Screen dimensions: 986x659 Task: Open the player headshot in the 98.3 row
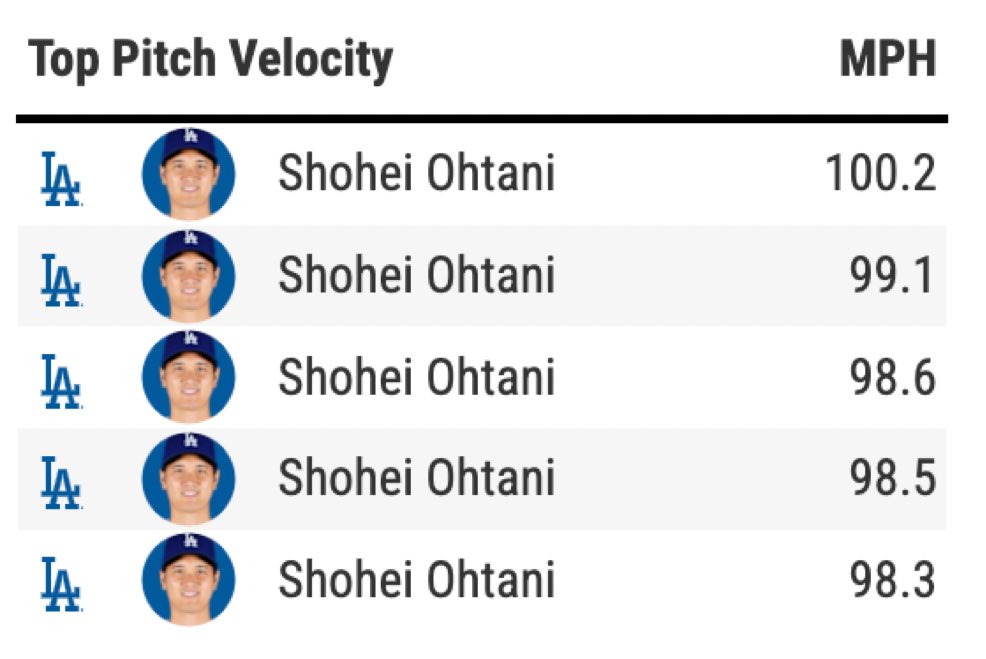pyautogui.click(x=189, y=579)
